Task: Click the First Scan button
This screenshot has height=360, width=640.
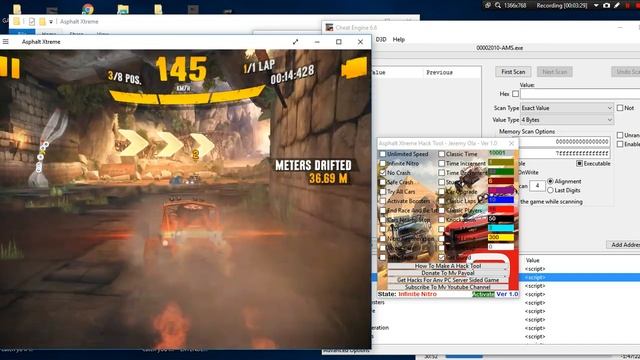Action: point(513,72)
